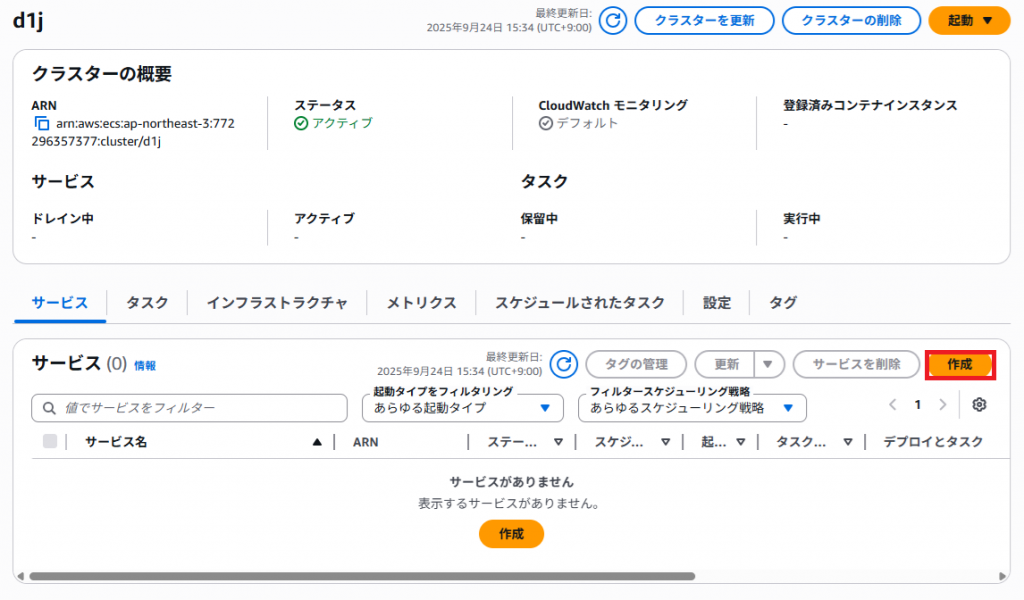Click the service filter search field
1024x600 pixels.
point(192,408)
